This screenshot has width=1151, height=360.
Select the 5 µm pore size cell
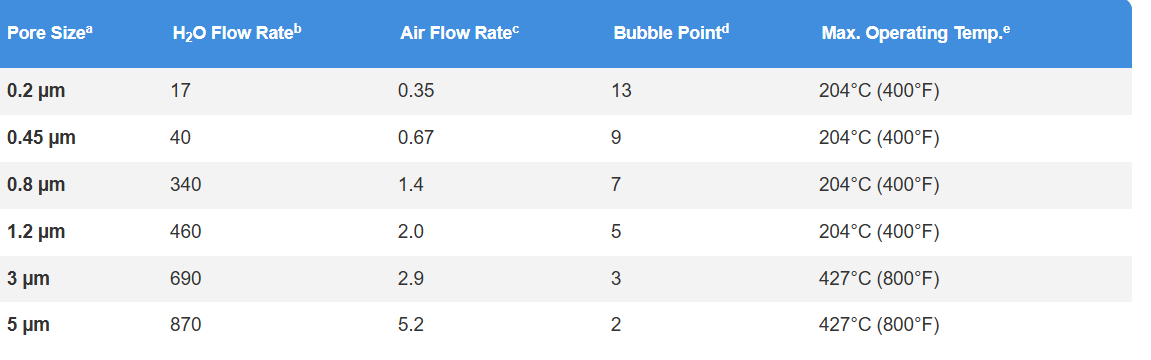[x=29, y=325]
